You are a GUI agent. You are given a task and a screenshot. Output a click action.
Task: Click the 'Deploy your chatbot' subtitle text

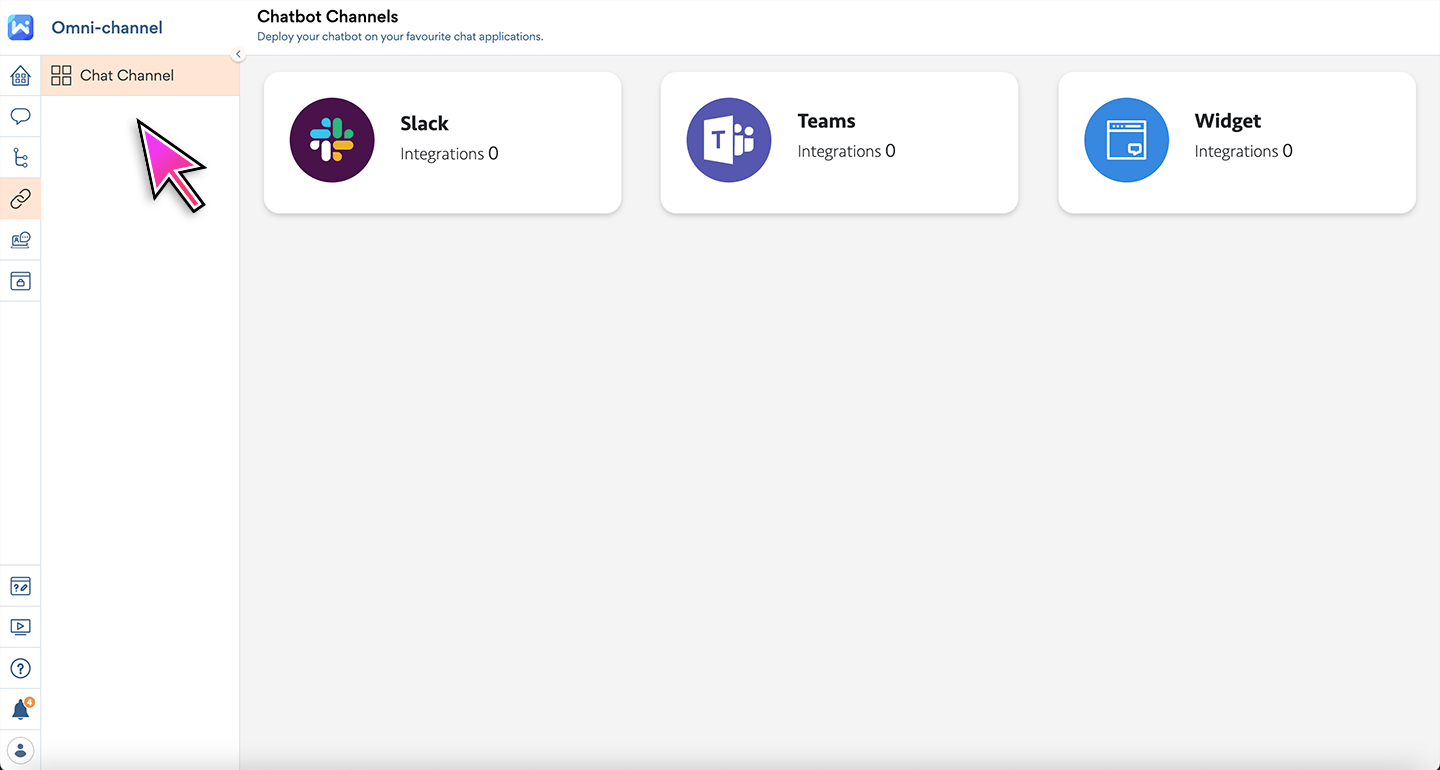[x=400, y=37]
